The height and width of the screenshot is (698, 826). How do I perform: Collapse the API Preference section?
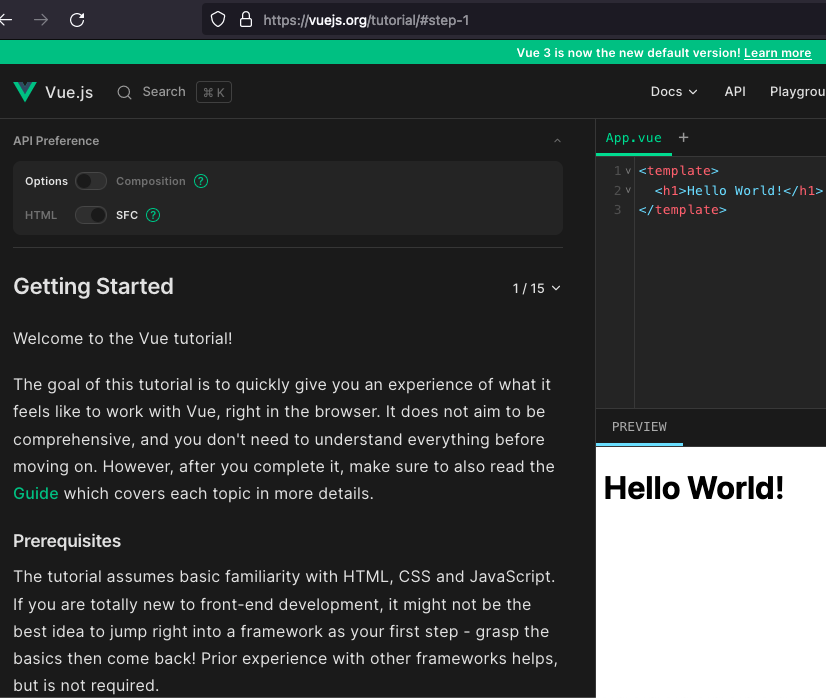(x=557, y=141)
